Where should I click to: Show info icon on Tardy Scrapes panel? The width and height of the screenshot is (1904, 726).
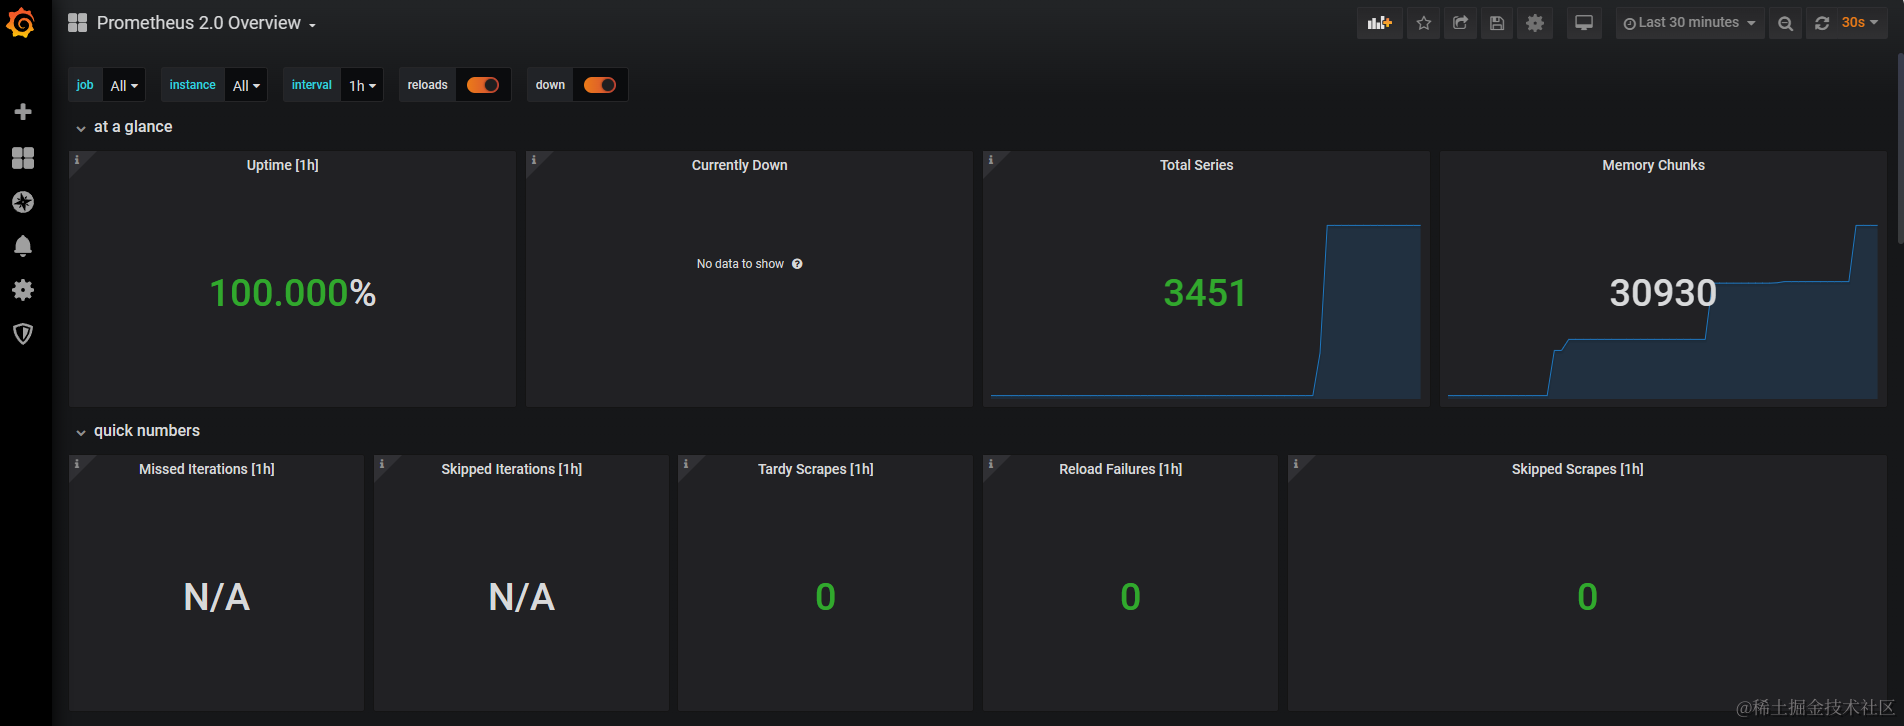click(686, 464)
